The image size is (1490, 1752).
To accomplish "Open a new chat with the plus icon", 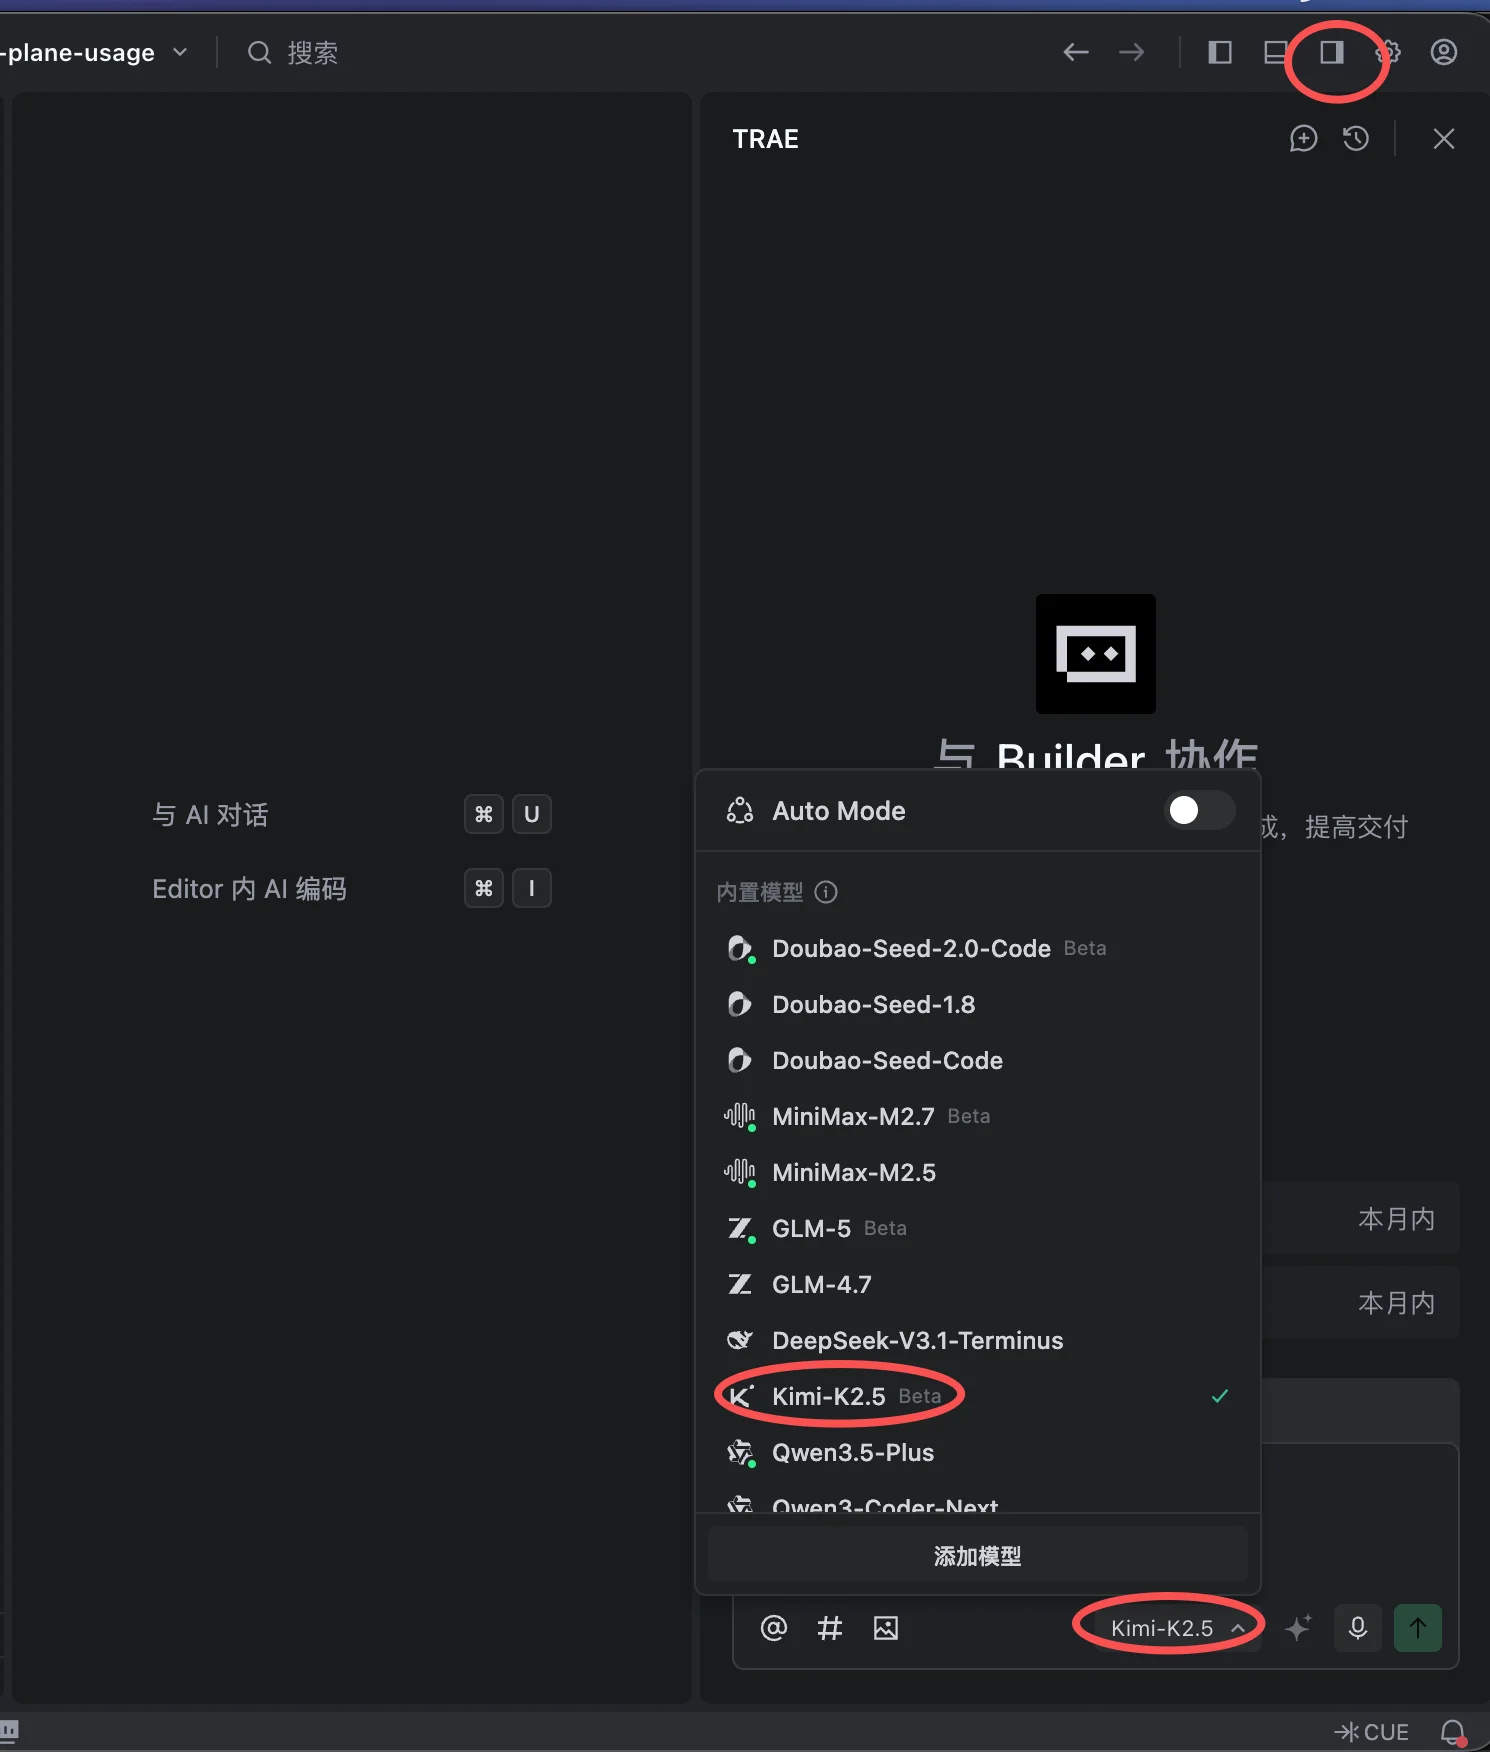I will point(1304,139).
